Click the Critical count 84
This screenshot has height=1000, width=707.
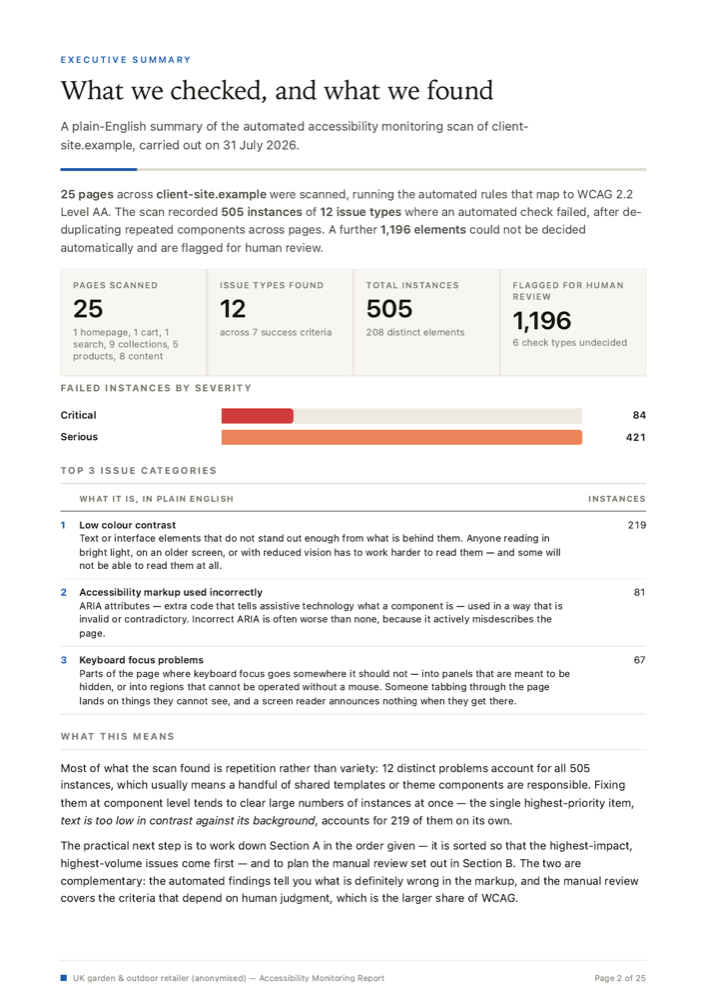tap(639, 415)
